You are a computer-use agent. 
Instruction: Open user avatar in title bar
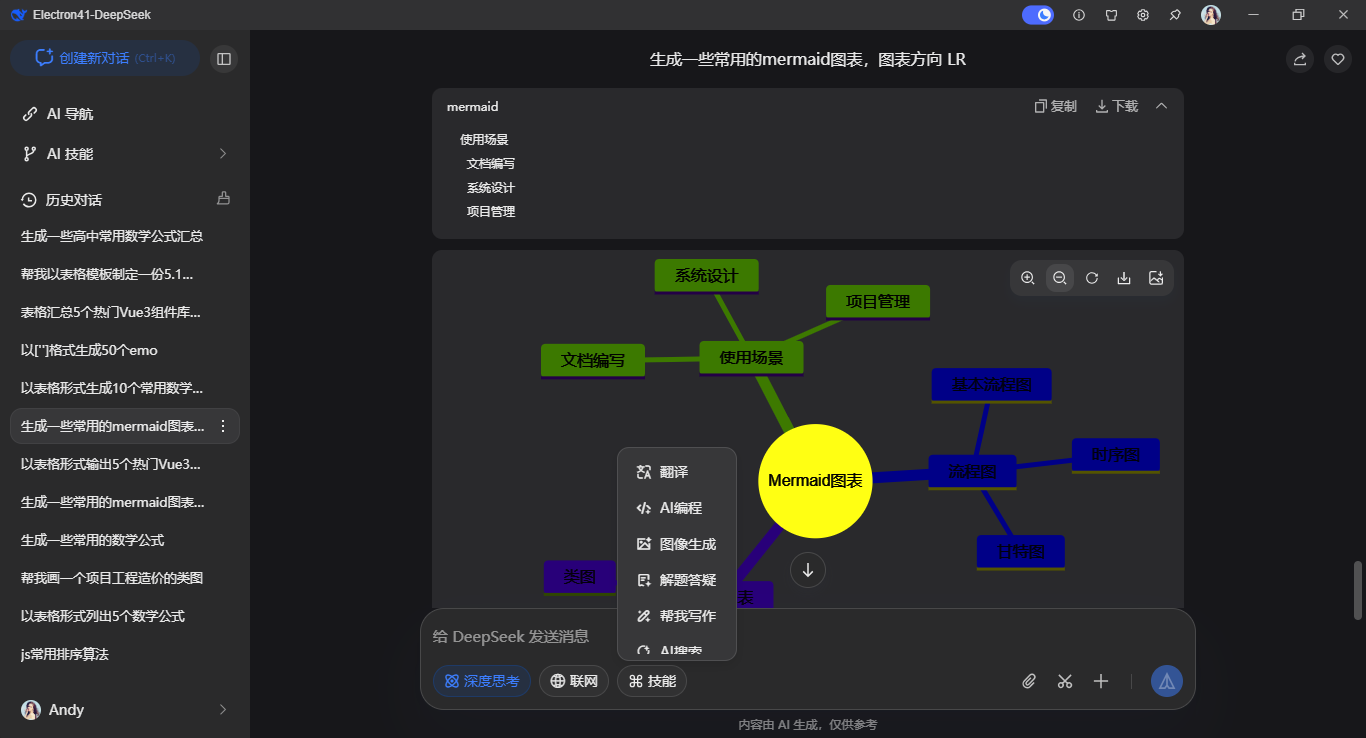pos(1211,15)
